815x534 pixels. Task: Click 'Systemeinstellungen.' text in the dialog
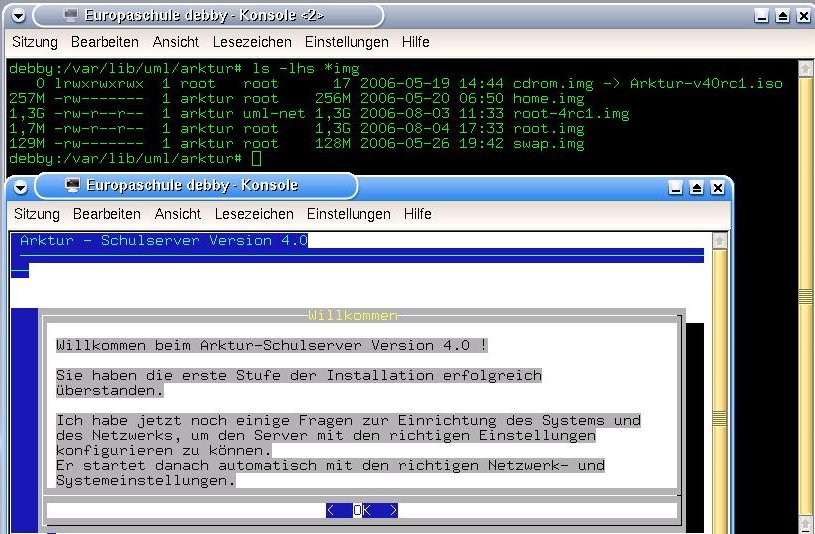pyautogui.click(x=146, y=480)
